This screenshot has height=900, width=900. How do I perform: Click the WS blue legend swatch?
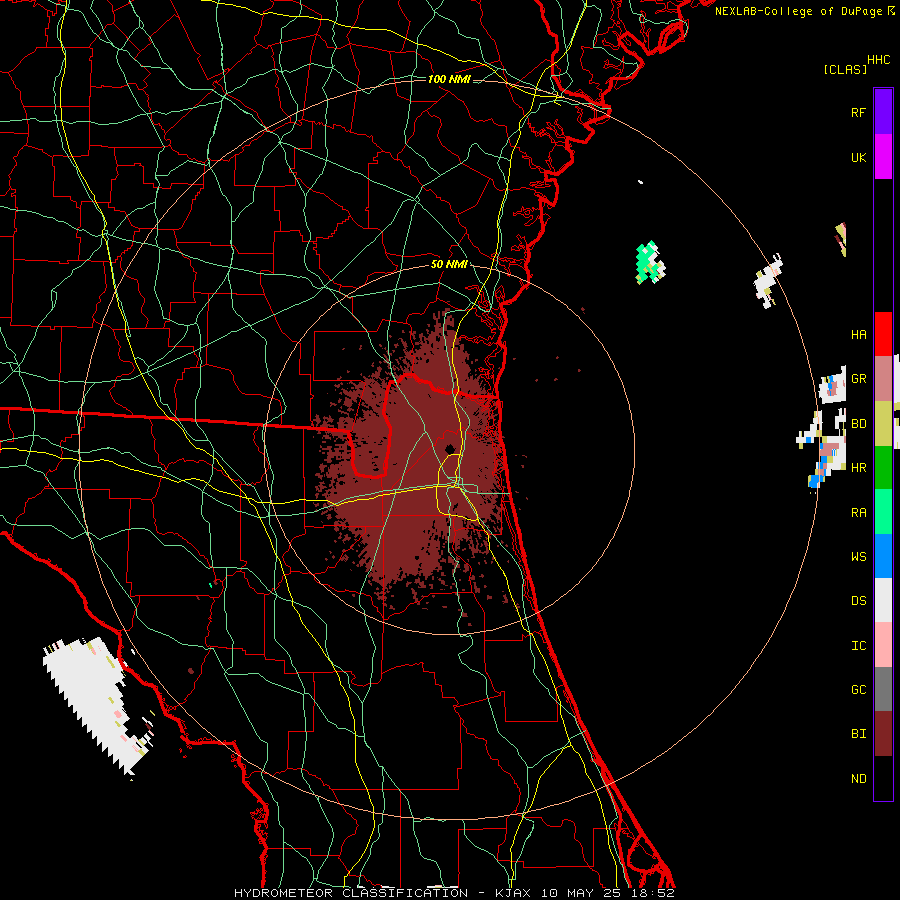pos(883,556)
